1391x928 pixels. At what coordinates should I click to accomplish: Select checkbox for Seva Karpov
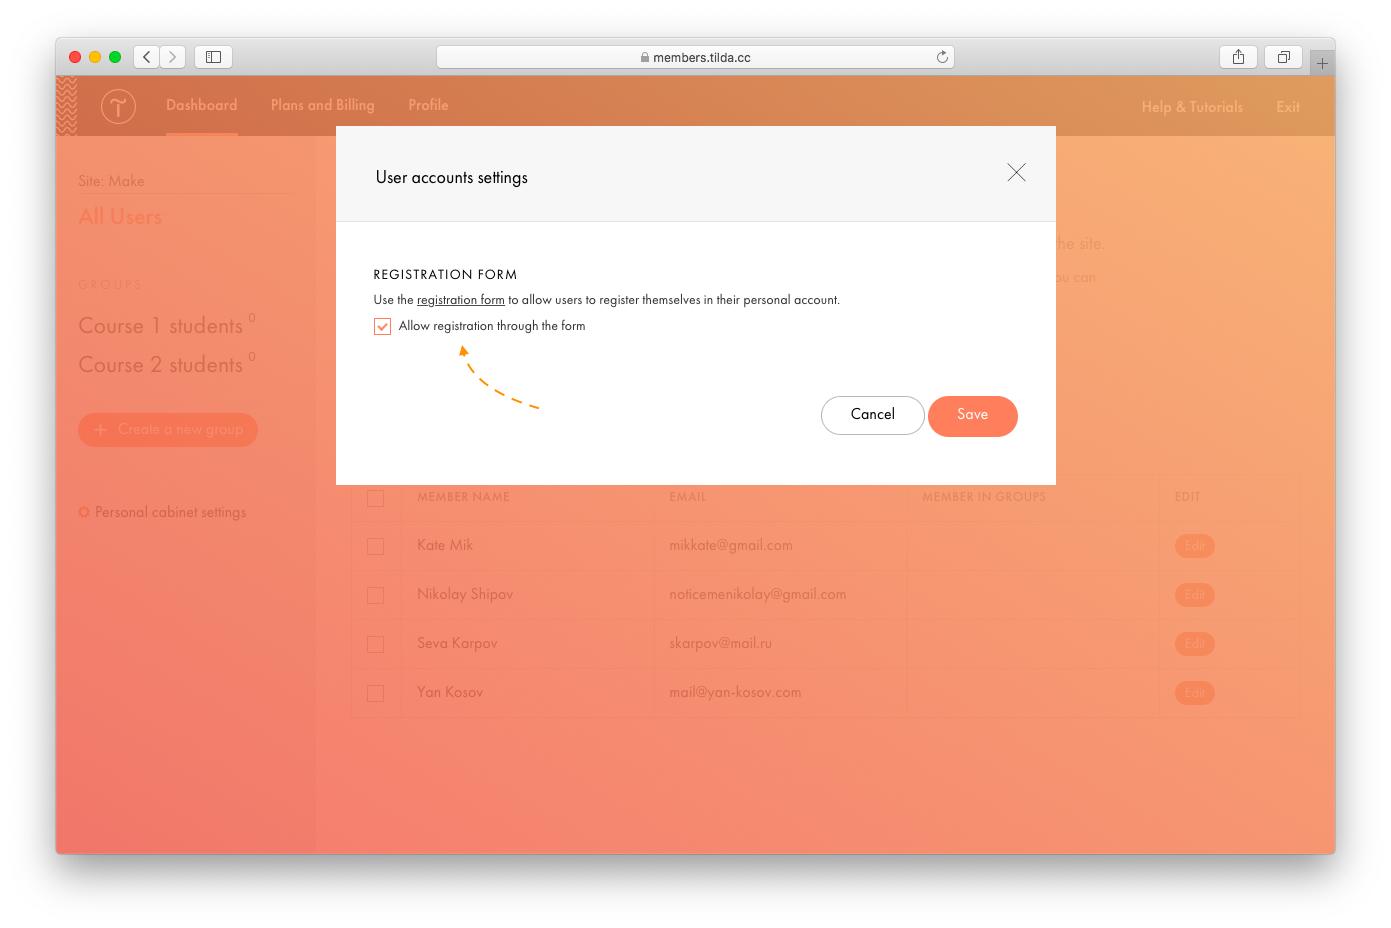[x=375, y=644]
